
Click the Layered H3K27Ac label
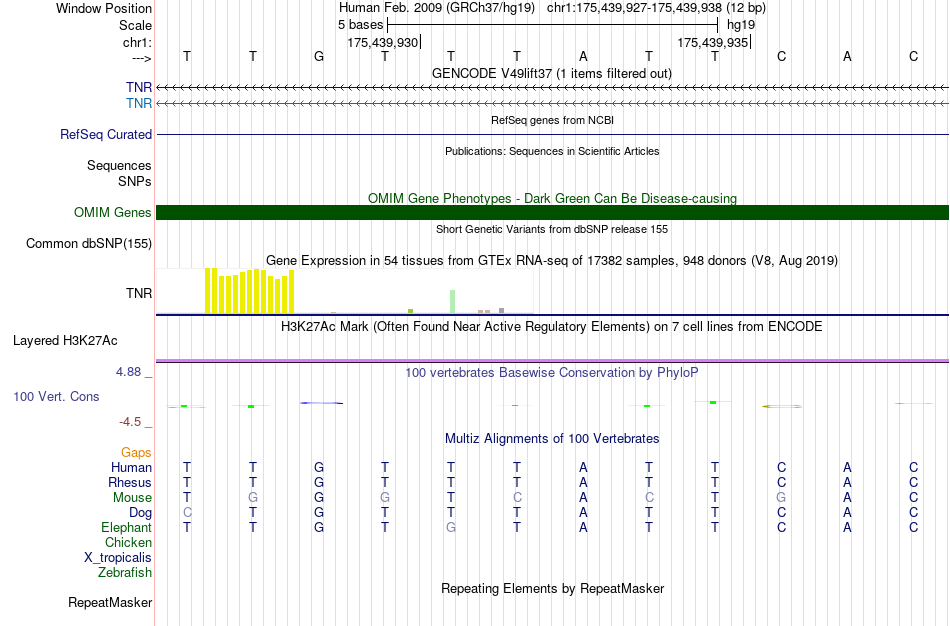pyautogui.click(x=65, y=341)
